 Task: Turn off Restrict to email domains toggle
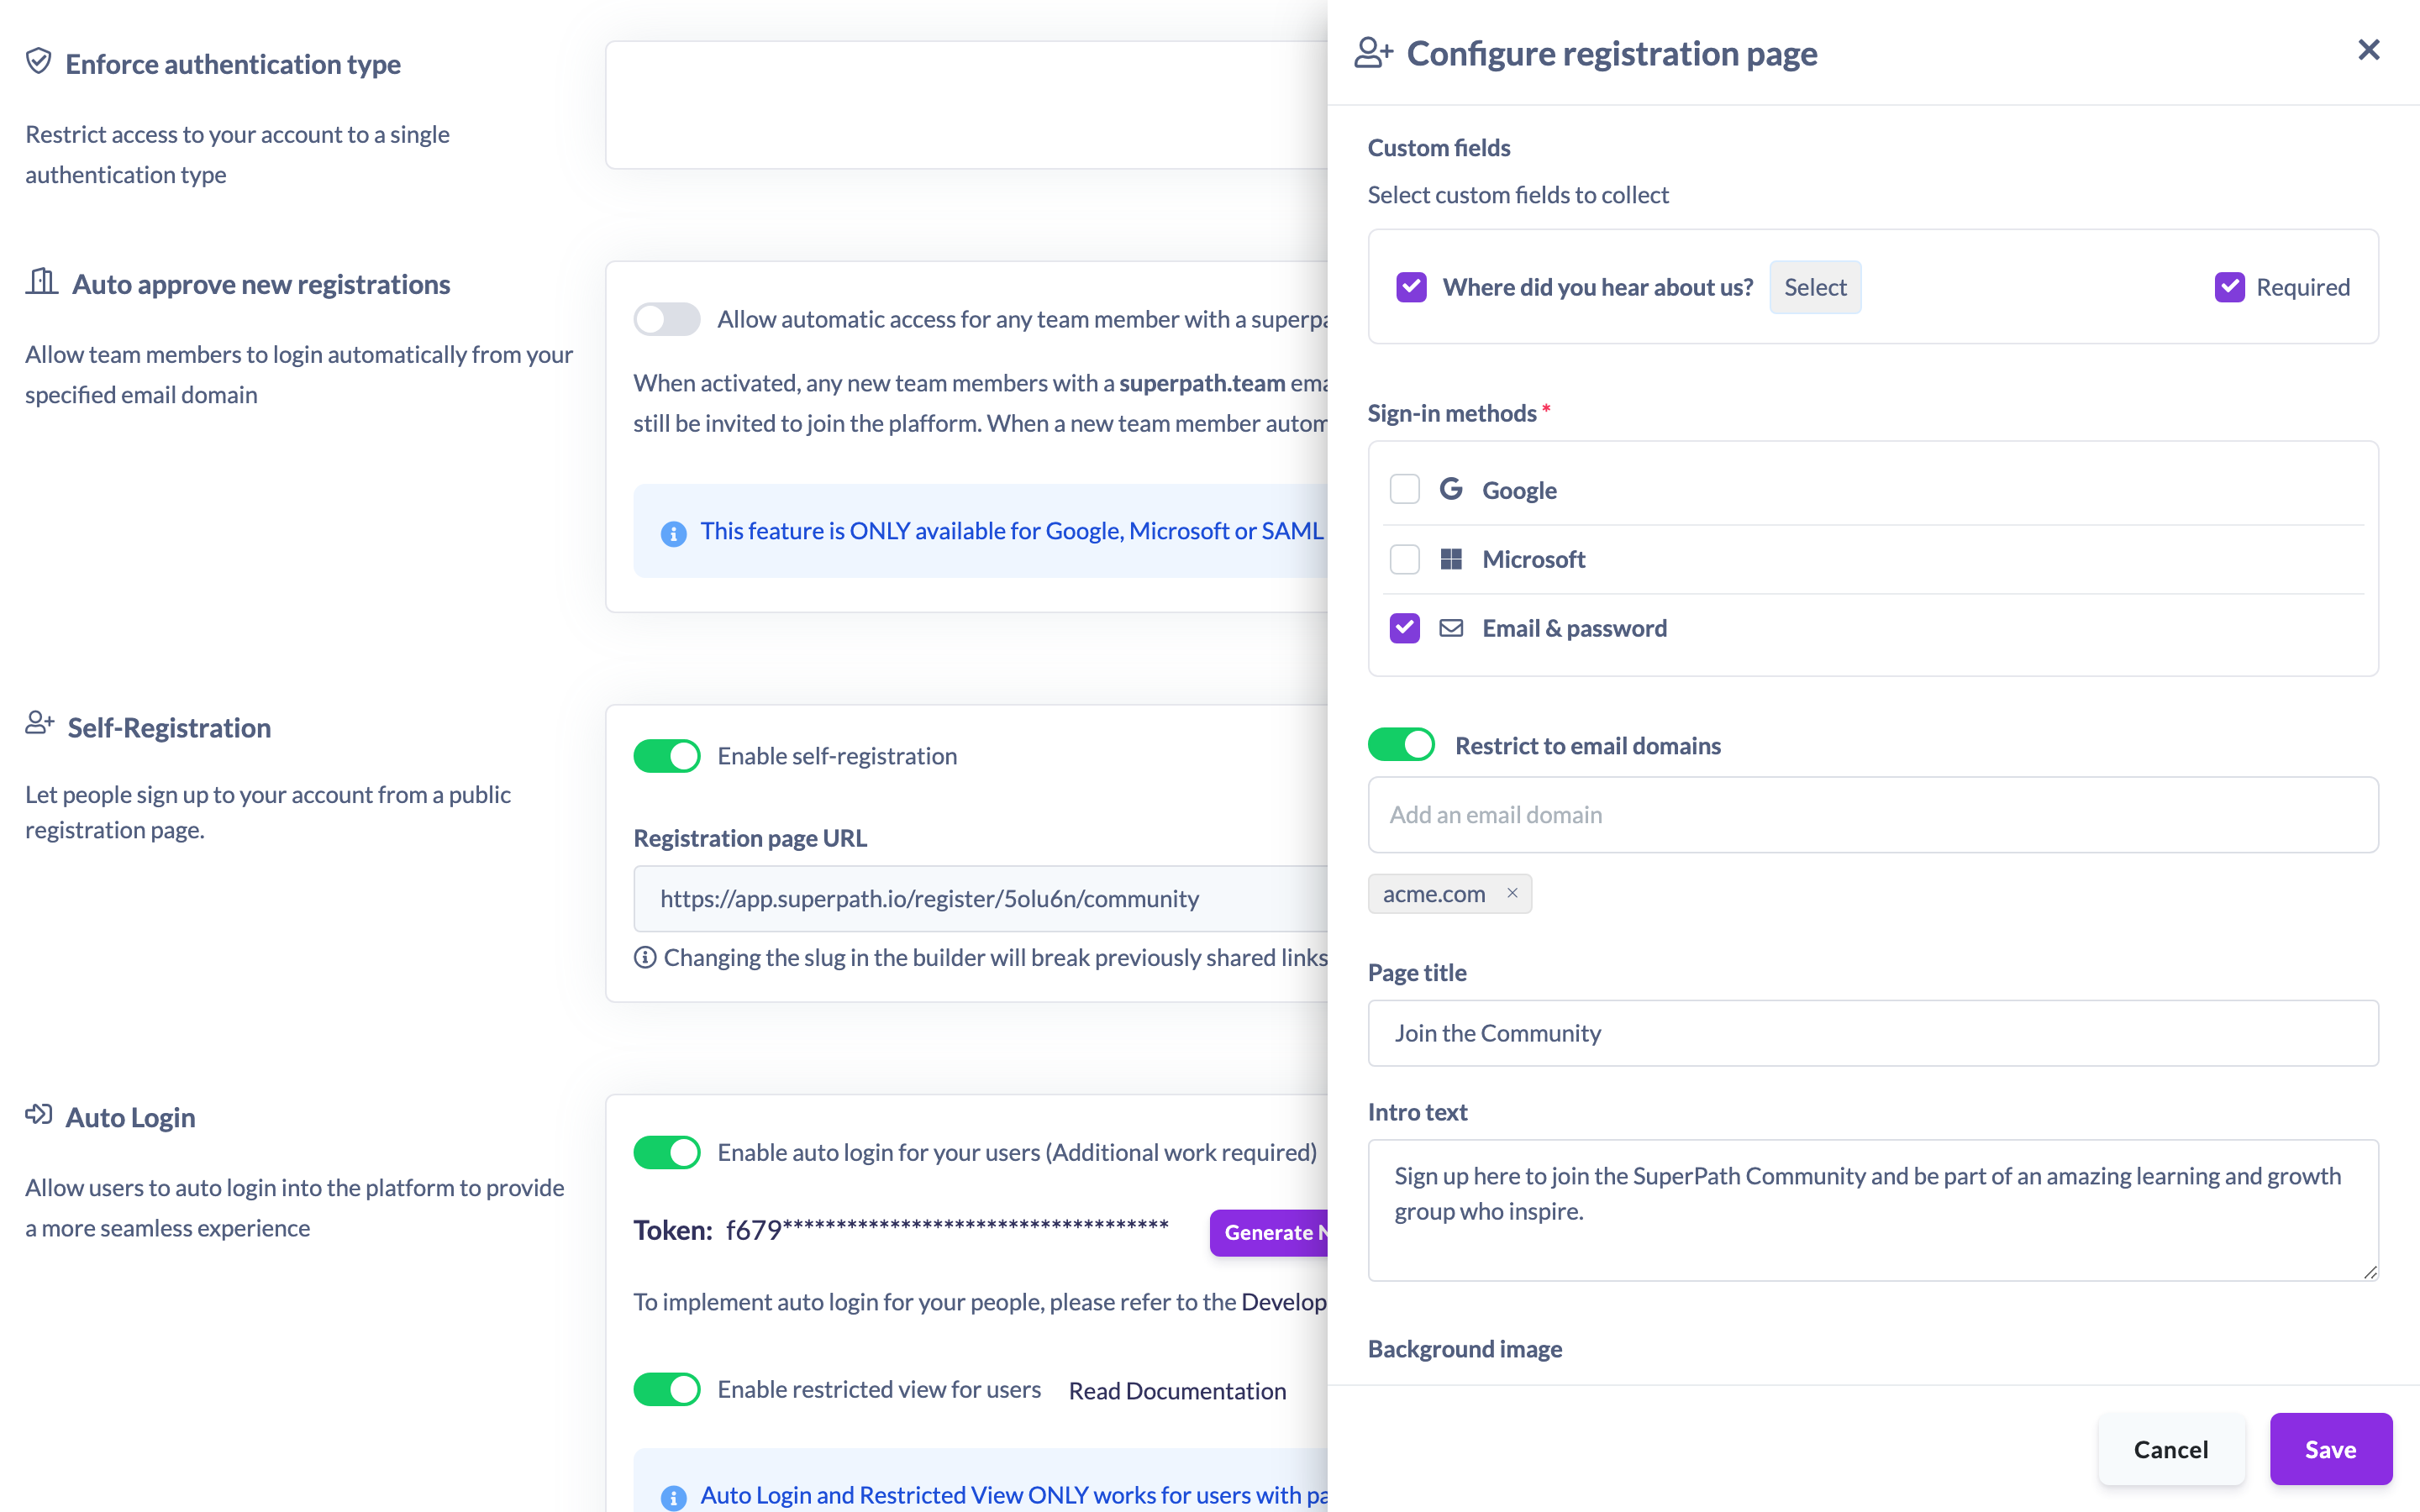1400,745
